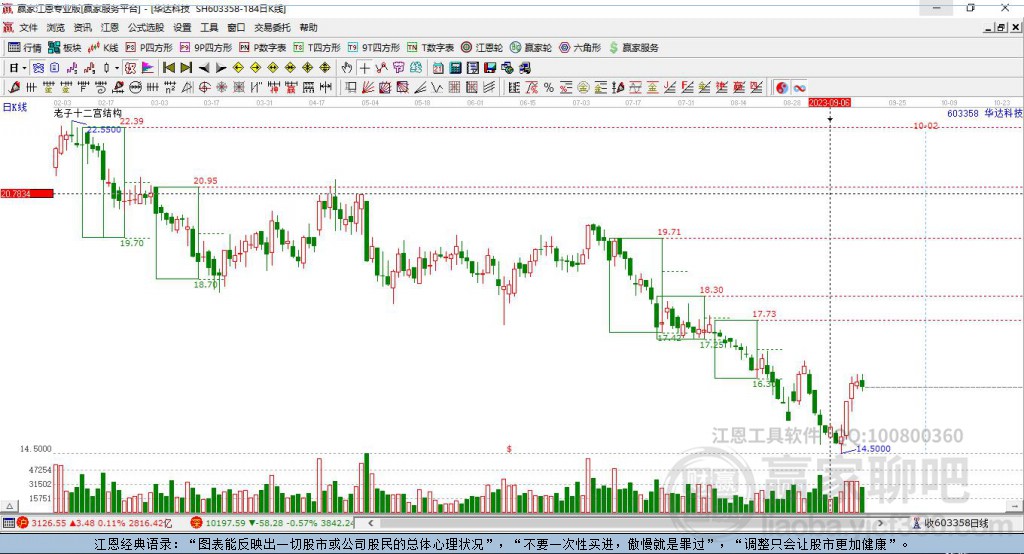Select the red target circle tool
This screenshot has height=554, width=1024.
204,88
